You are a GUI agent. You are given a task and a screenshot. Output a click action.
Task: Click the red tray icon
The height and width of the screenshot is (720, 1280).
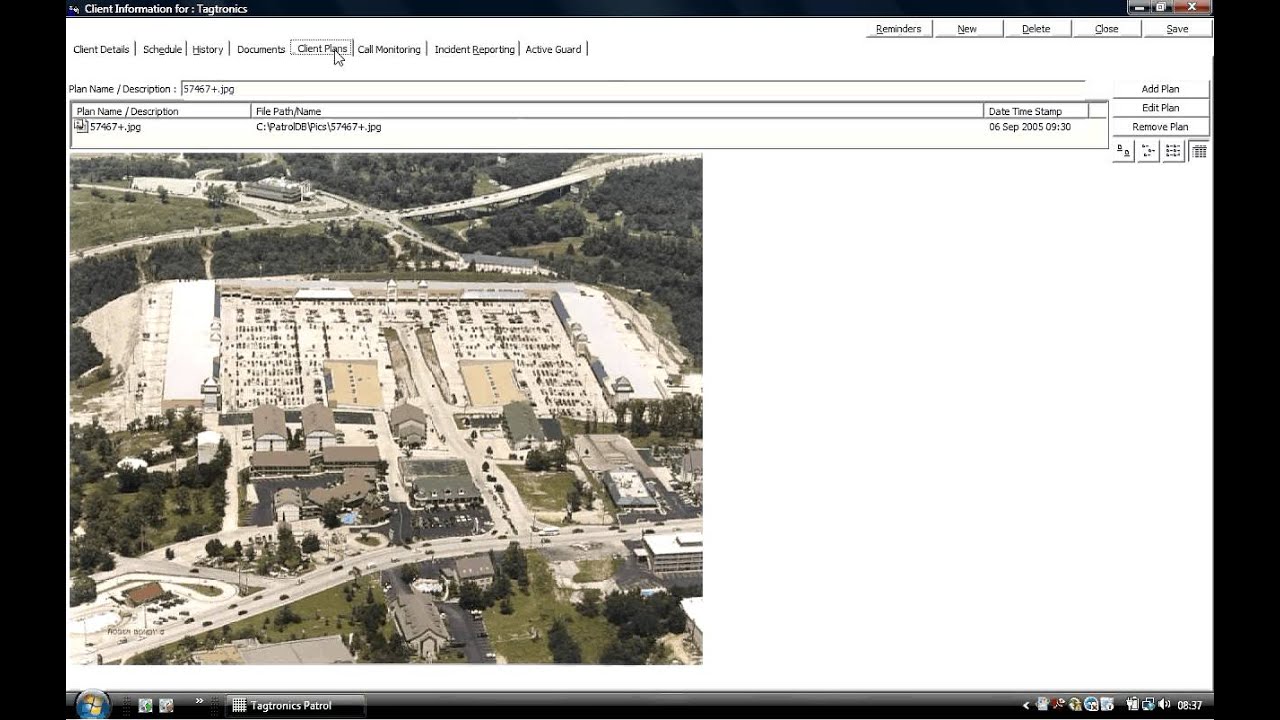pyautogui.click(x=1059, y=705)
